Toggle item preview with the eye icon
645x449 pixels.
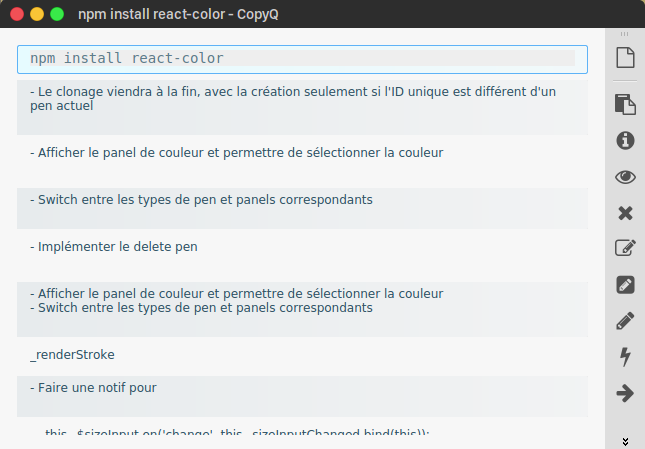click(x=626, y=177)
